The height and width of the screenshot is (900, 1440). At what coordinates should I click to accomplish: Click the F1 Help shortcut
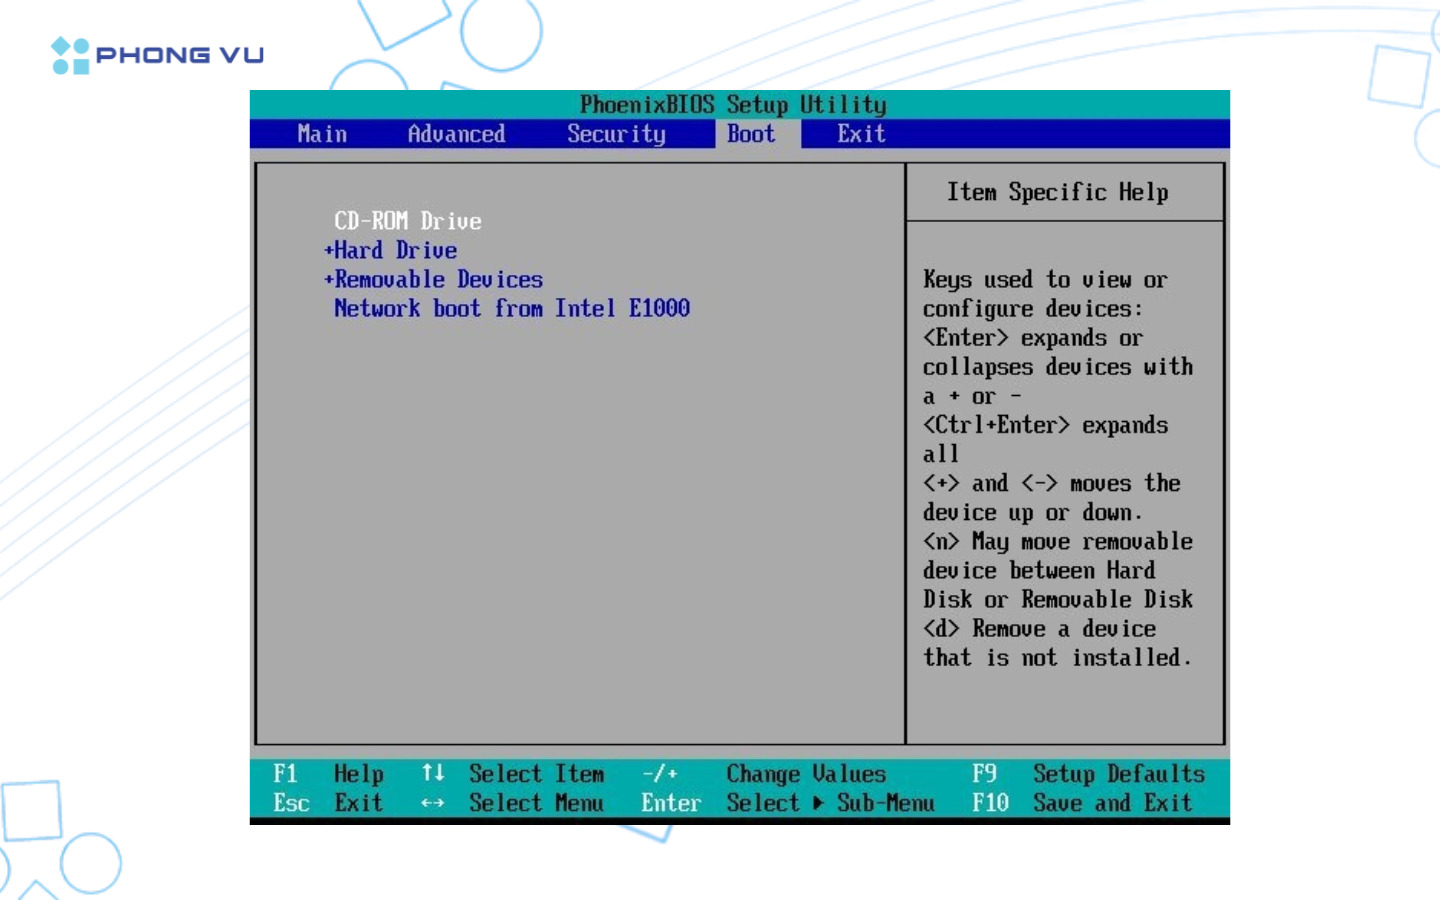(x=328, y=774)
